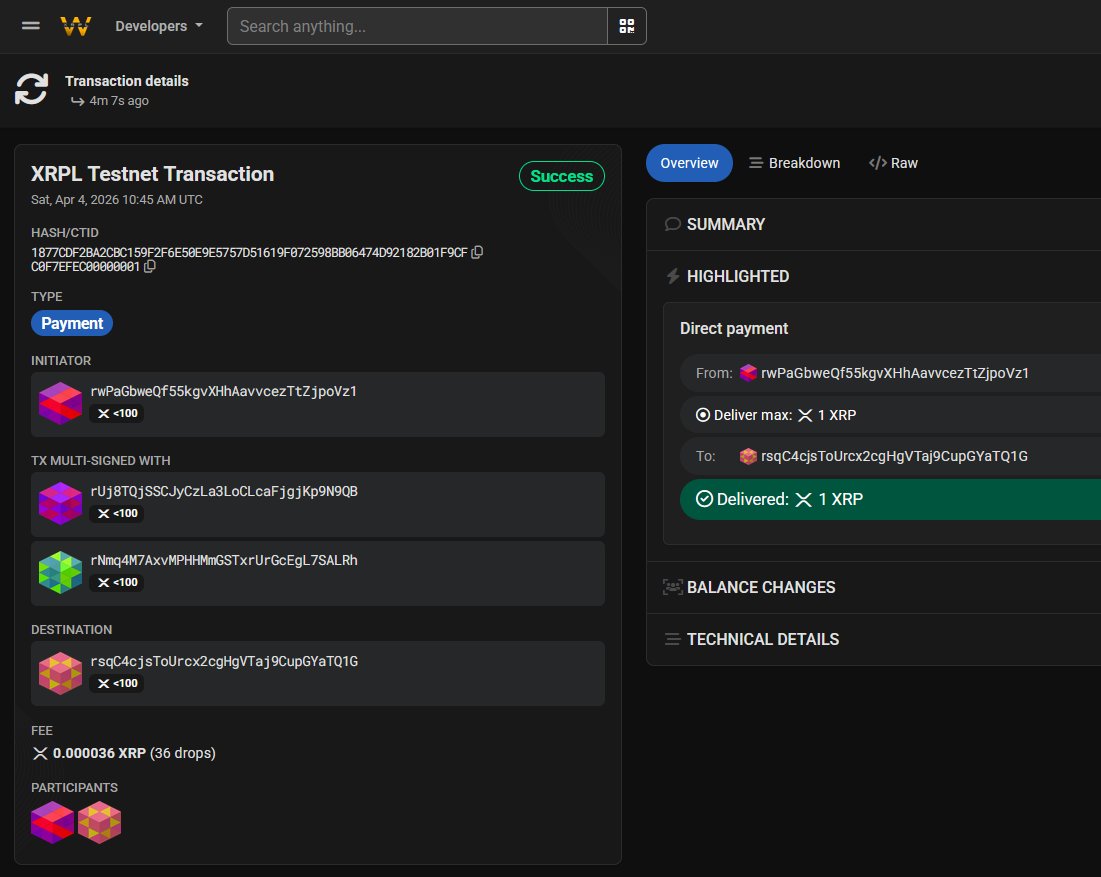Click the rNmq4M signer's <100 balance badge
The width and height of the screenshot is (1101, 877).
(x=117, y=583)
